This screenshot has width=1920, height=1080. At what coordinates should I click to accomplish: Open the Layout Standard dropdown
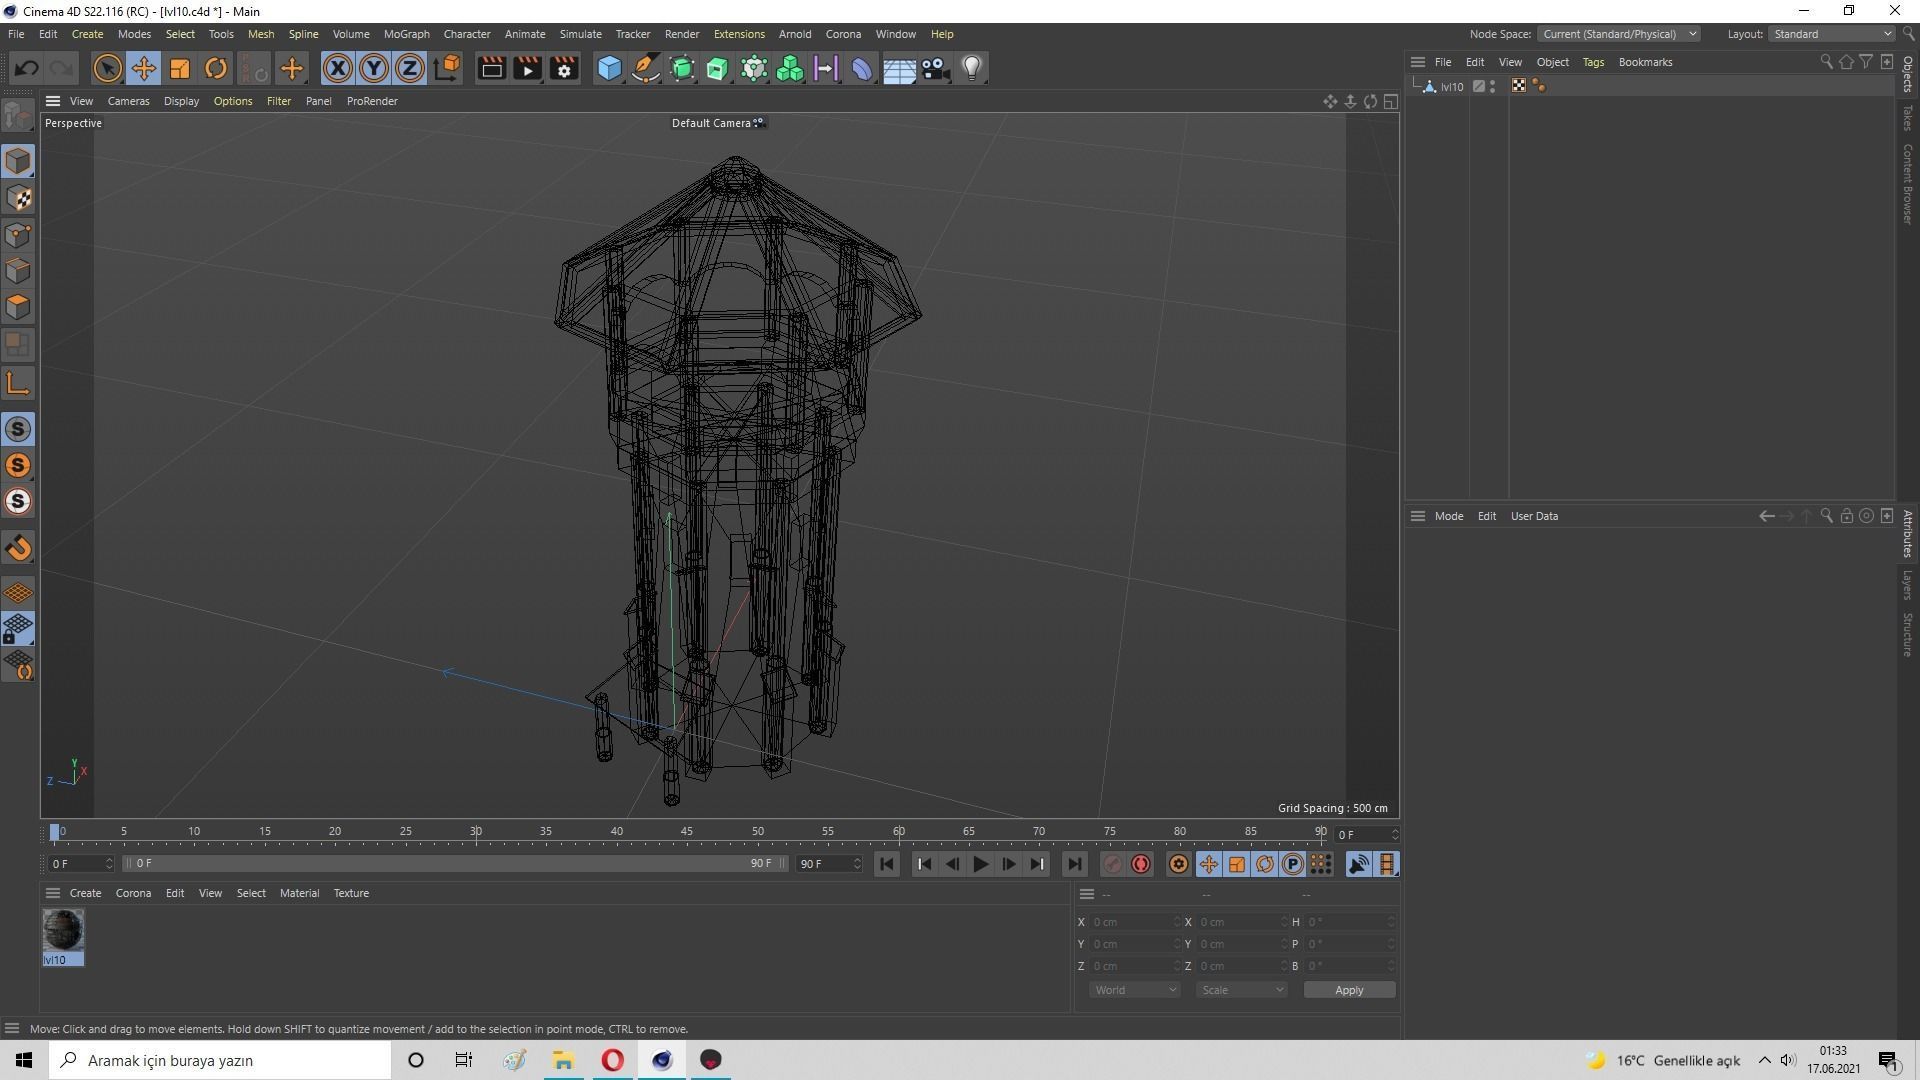[x=1831, y=34]
